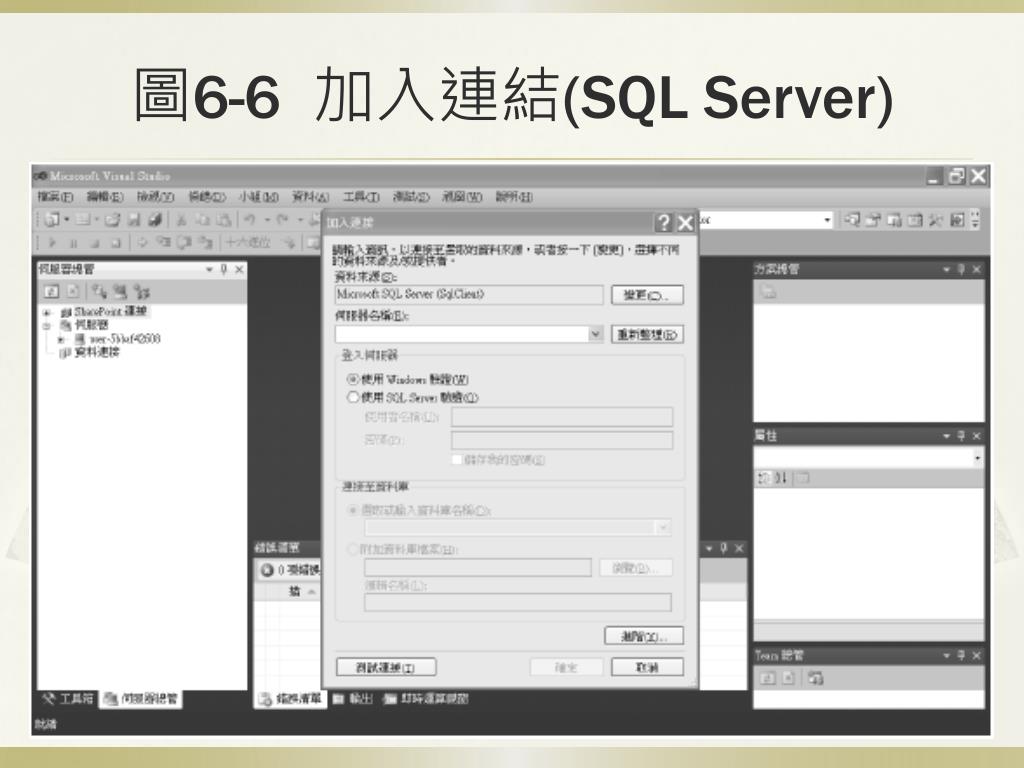Switch to the 工具箱 tab
The height and width of the screenshot is (768, 1024).
coord(68,699)
